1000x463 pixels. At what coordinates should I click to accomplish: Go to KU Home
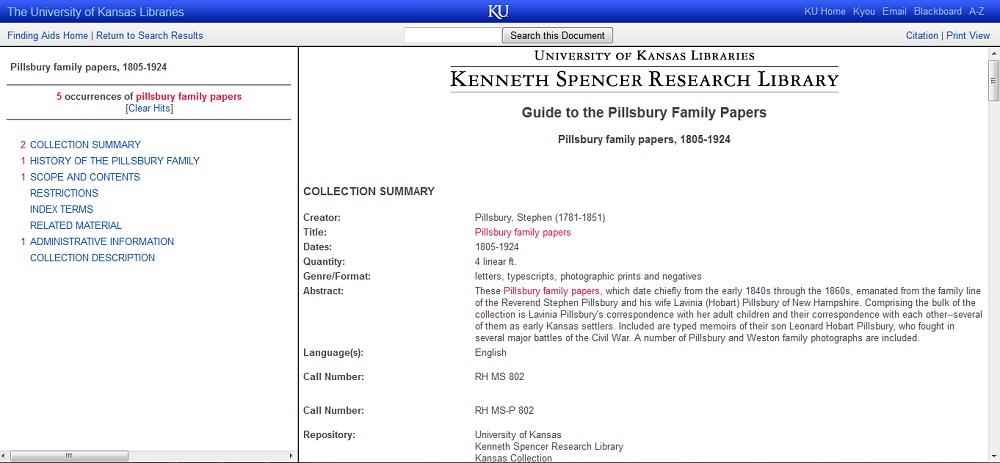825,11
